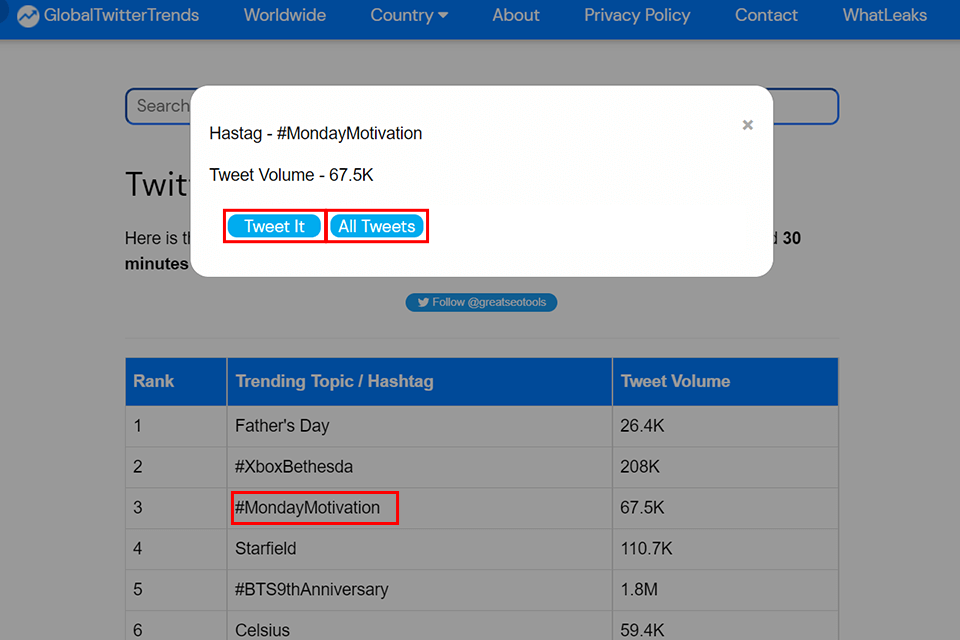This screenshot has width=960, height=640.
Task: Select the #MondayMotivation hashtag in table
Action: pyautogui.click(x=307, y=508)
